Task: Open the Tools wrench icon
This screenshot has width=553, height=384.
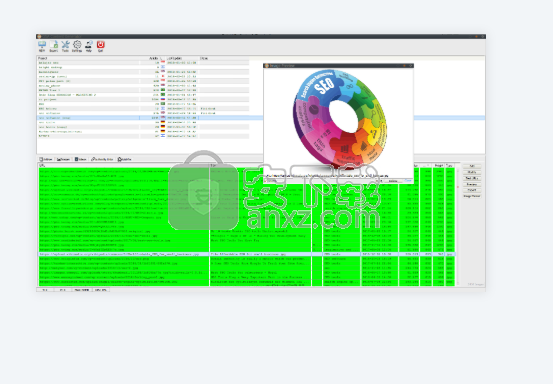Action: [65, 46]
